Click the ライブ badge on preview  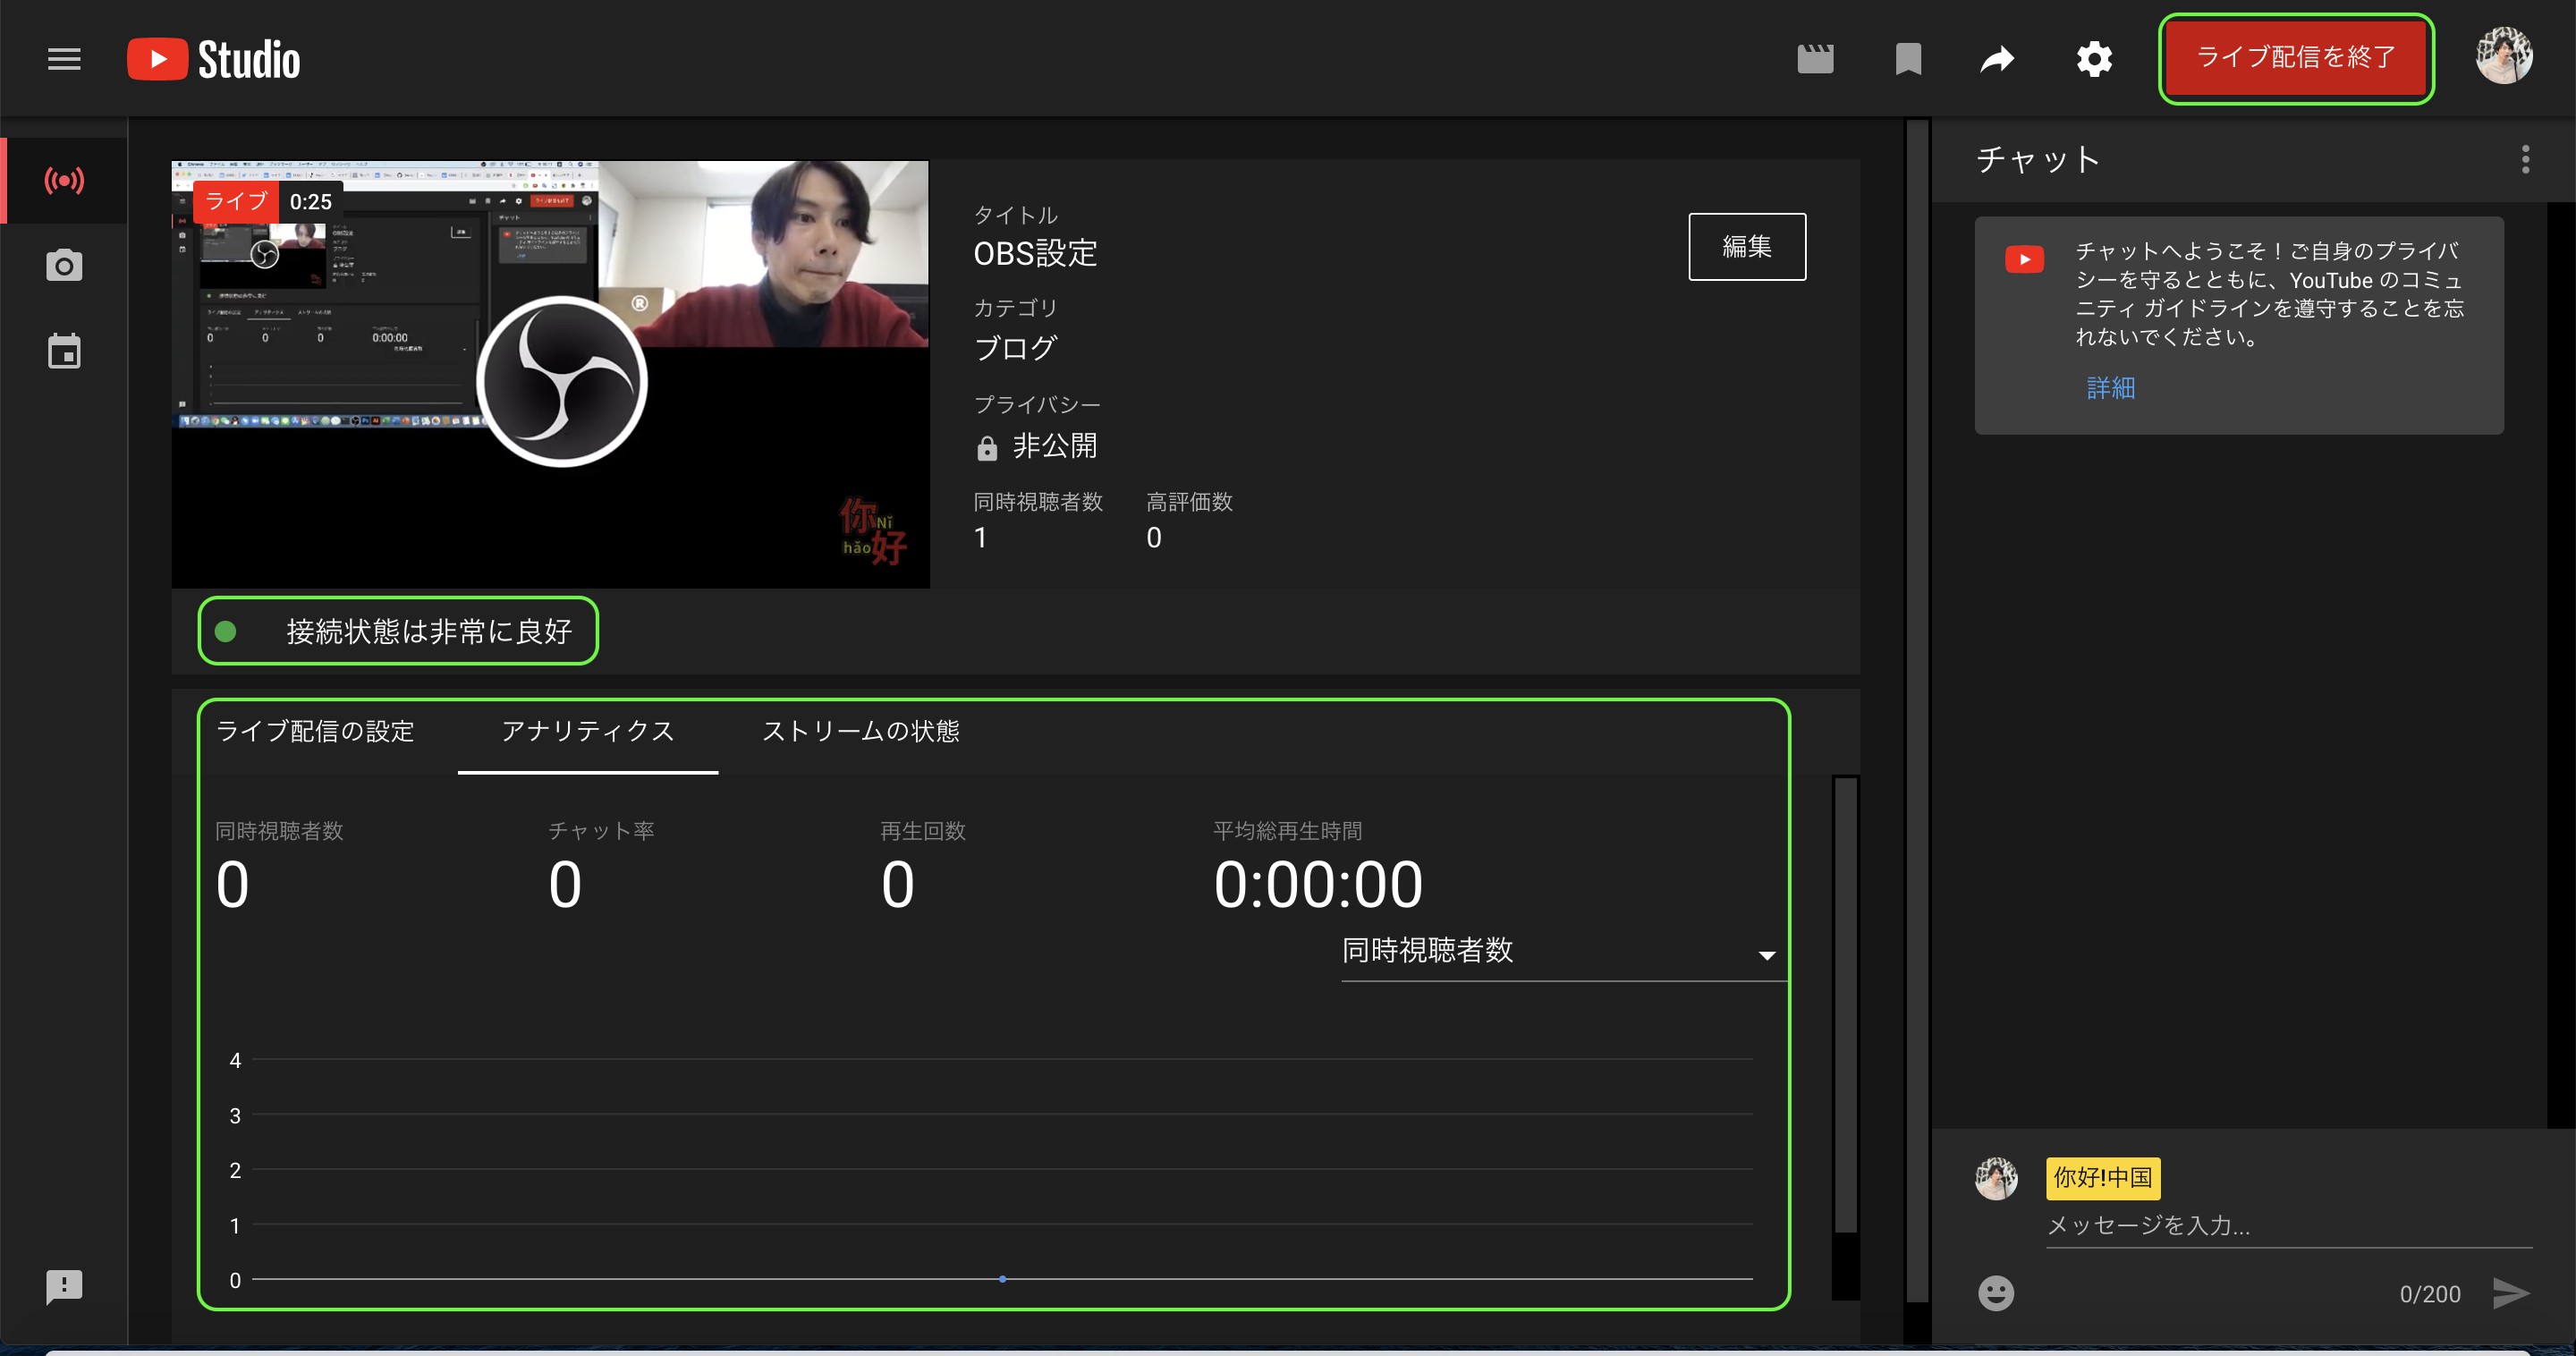(x=236, y=201)
